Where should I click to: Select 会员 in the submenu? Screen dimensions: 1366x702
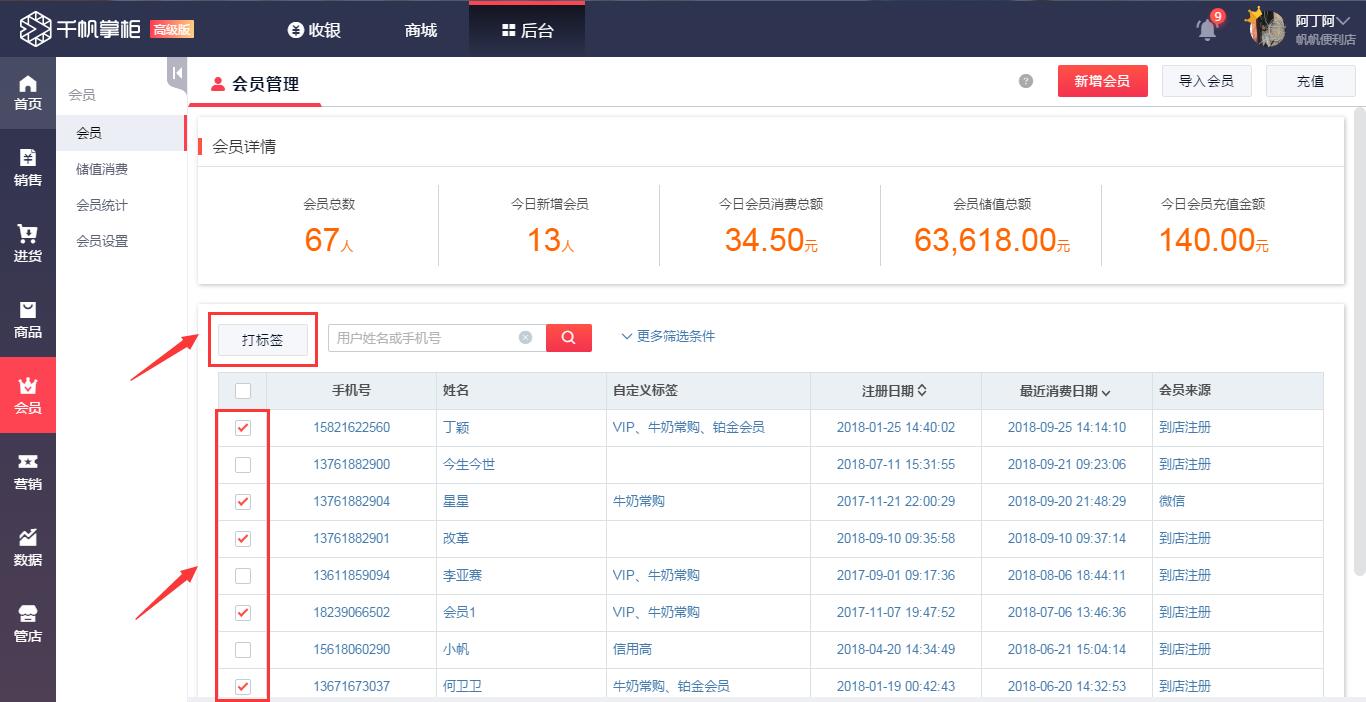point(121,133)
